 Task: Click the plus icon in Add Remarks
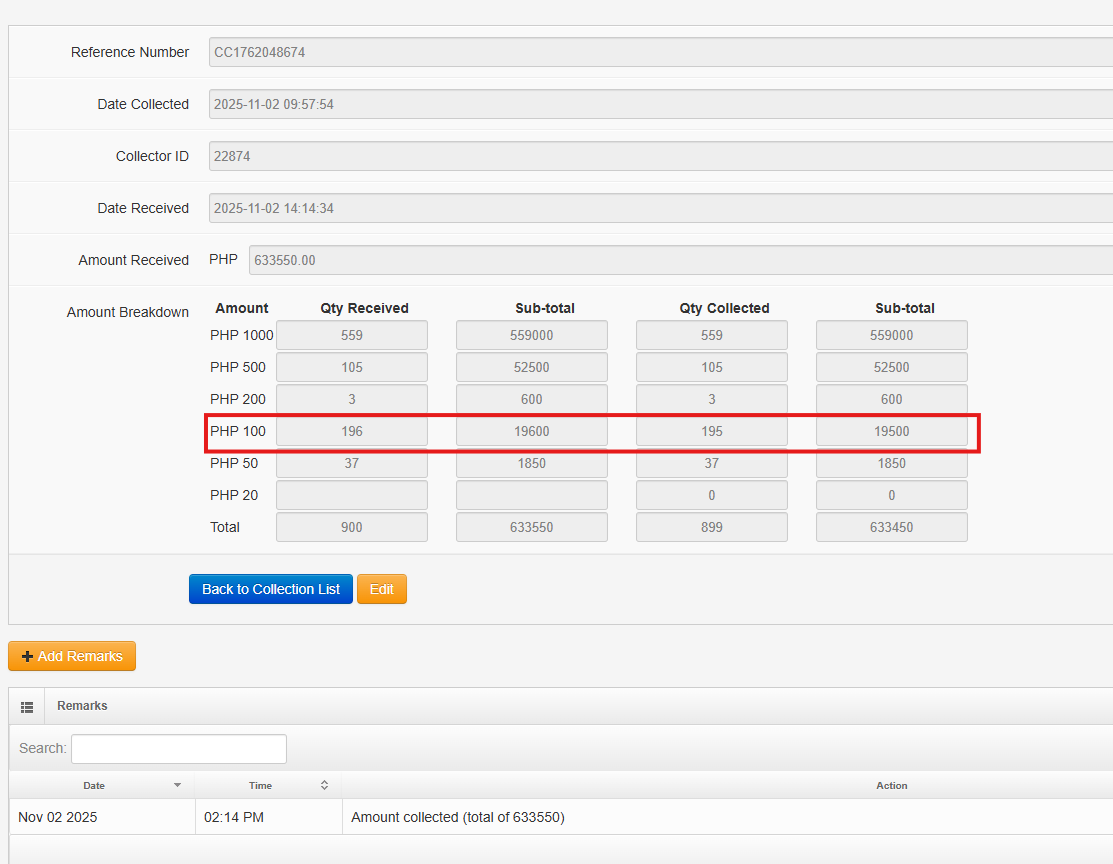(27, 657)
